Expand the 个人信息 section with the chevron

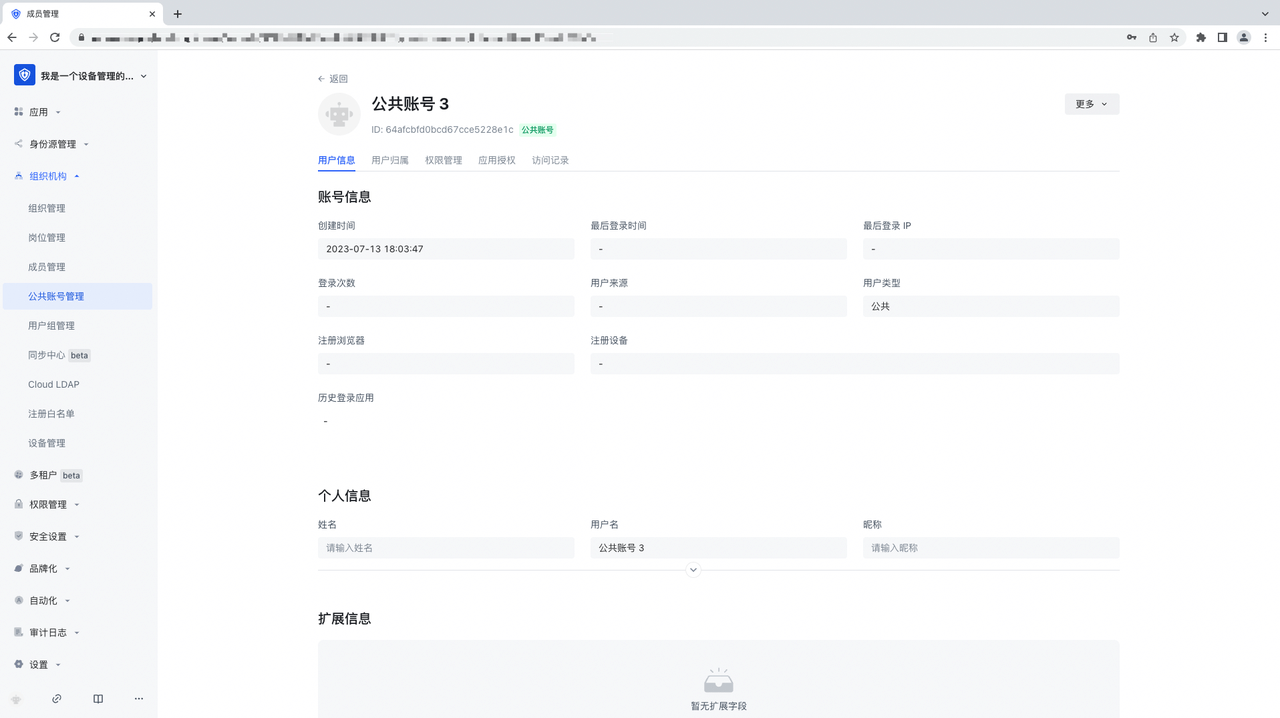pyautogui.click(x=693, y=570)
